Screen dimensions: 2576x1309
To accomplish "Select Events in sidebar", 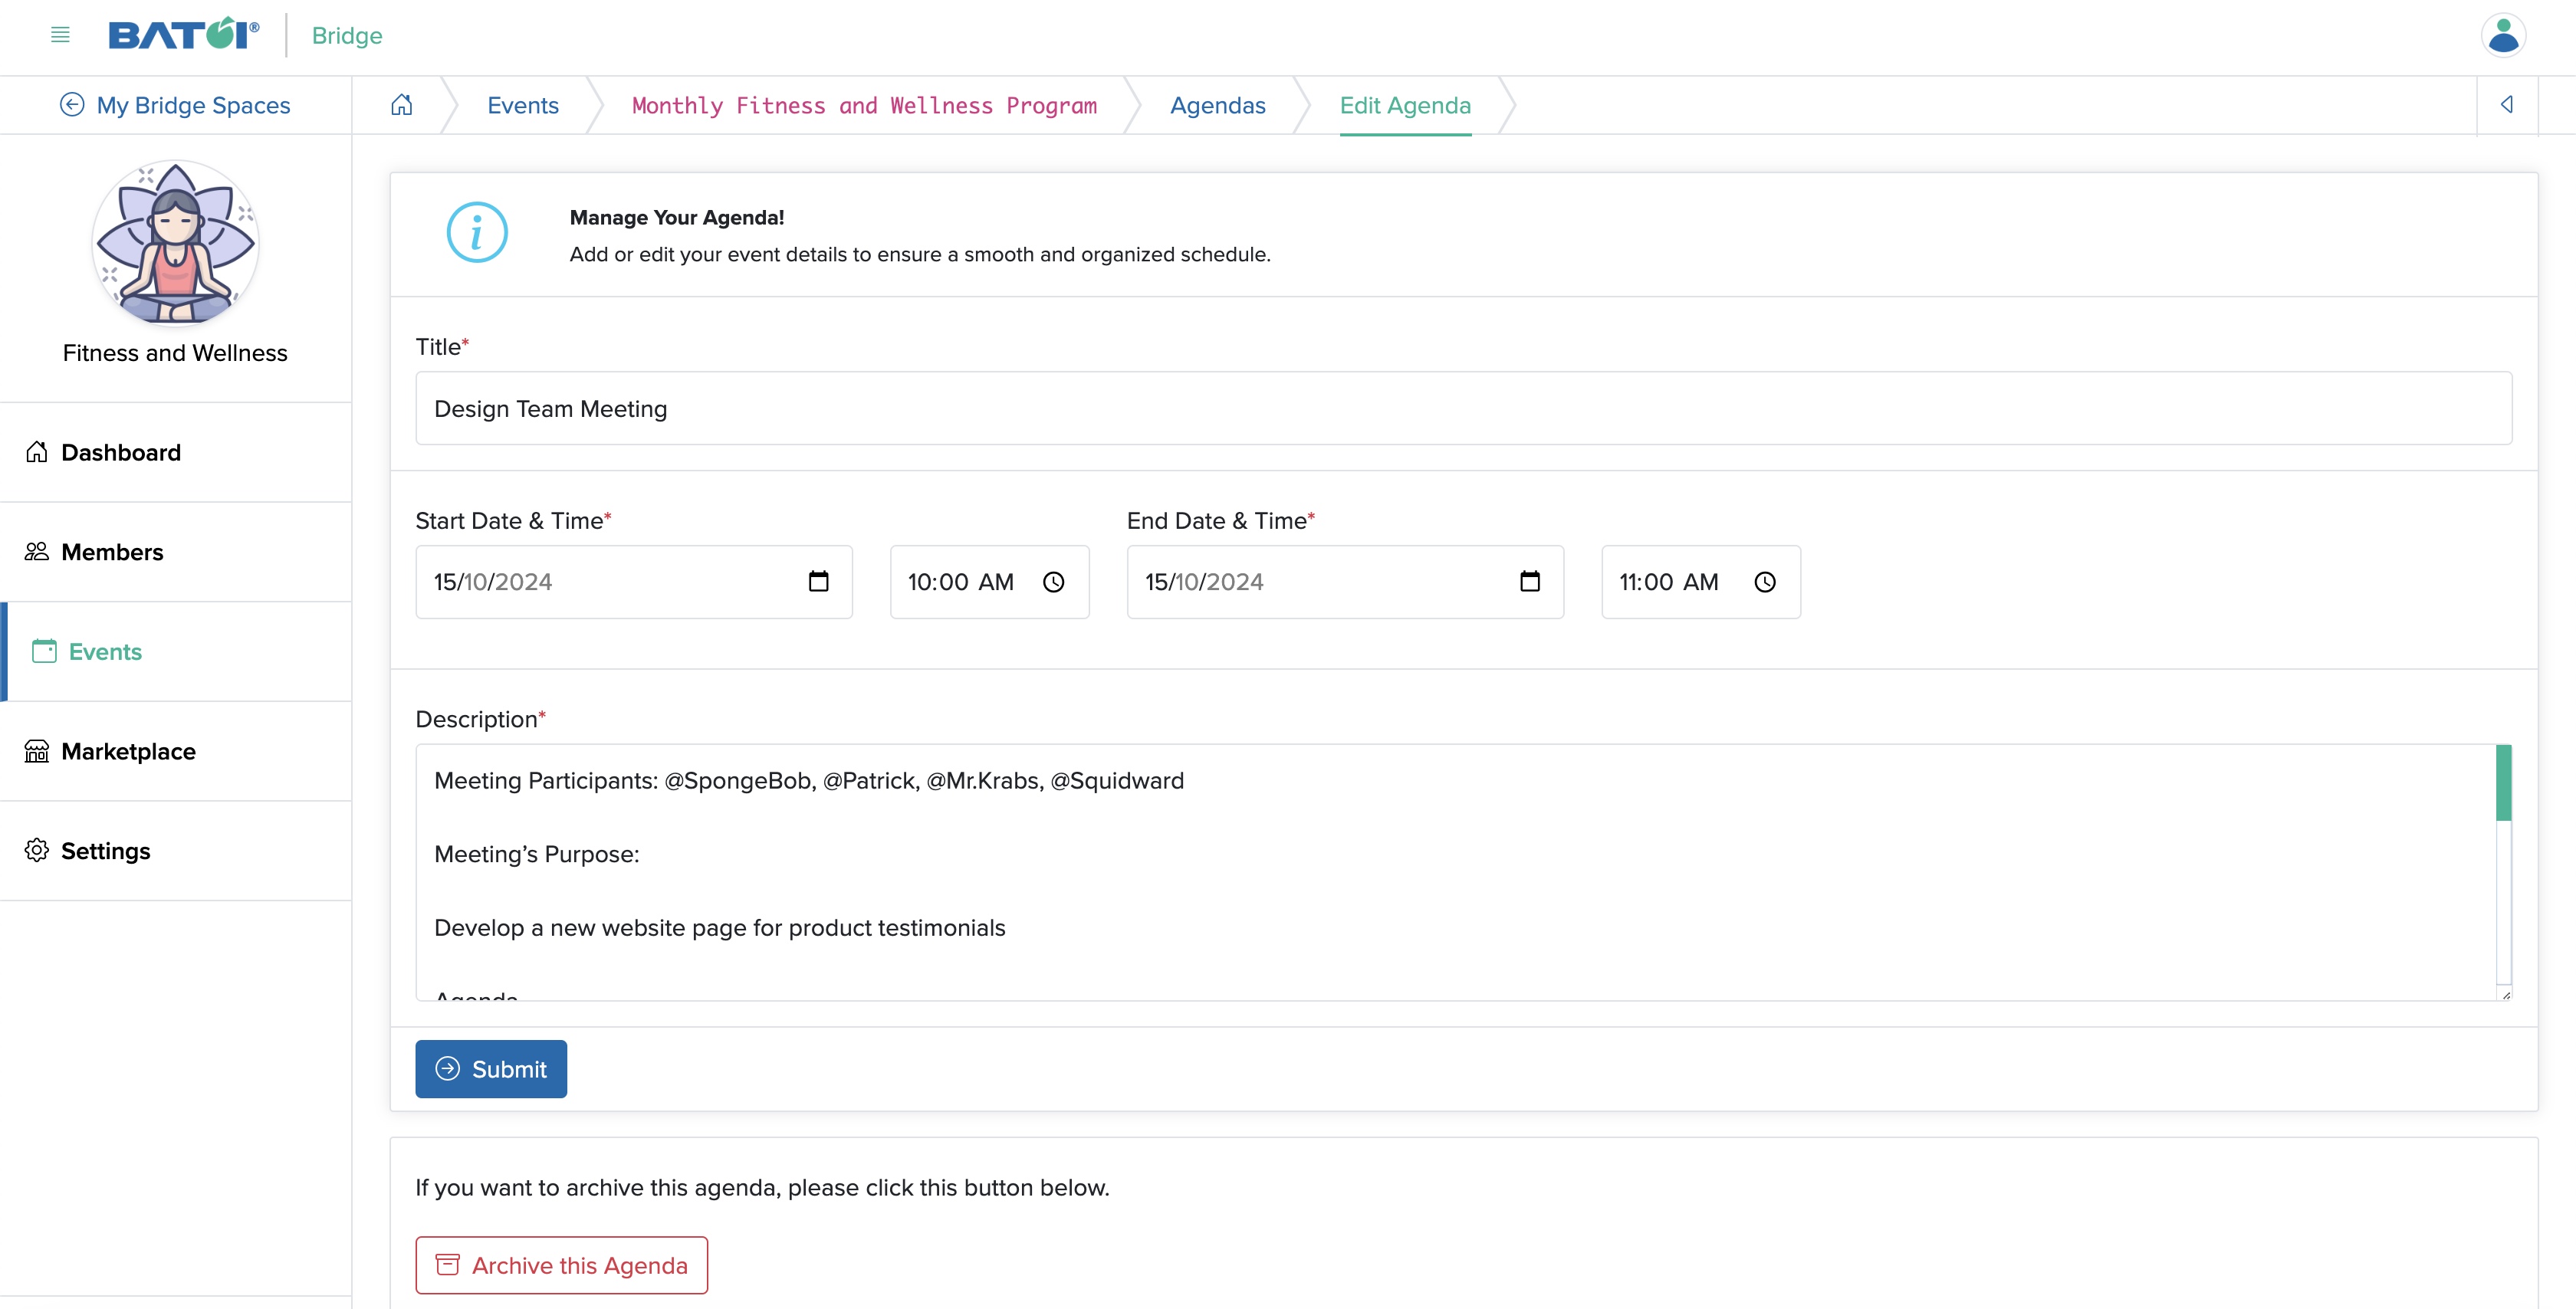I will coord(105,651).
